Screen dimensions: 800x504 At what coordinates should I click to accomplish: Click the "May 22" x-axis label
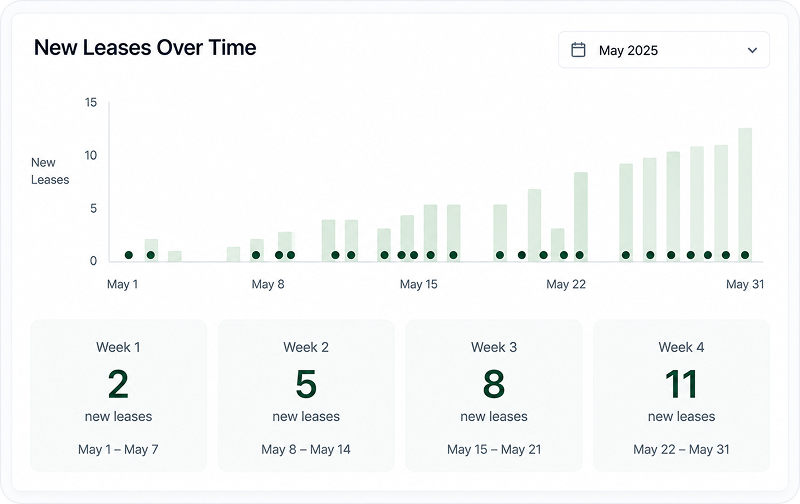566,284
